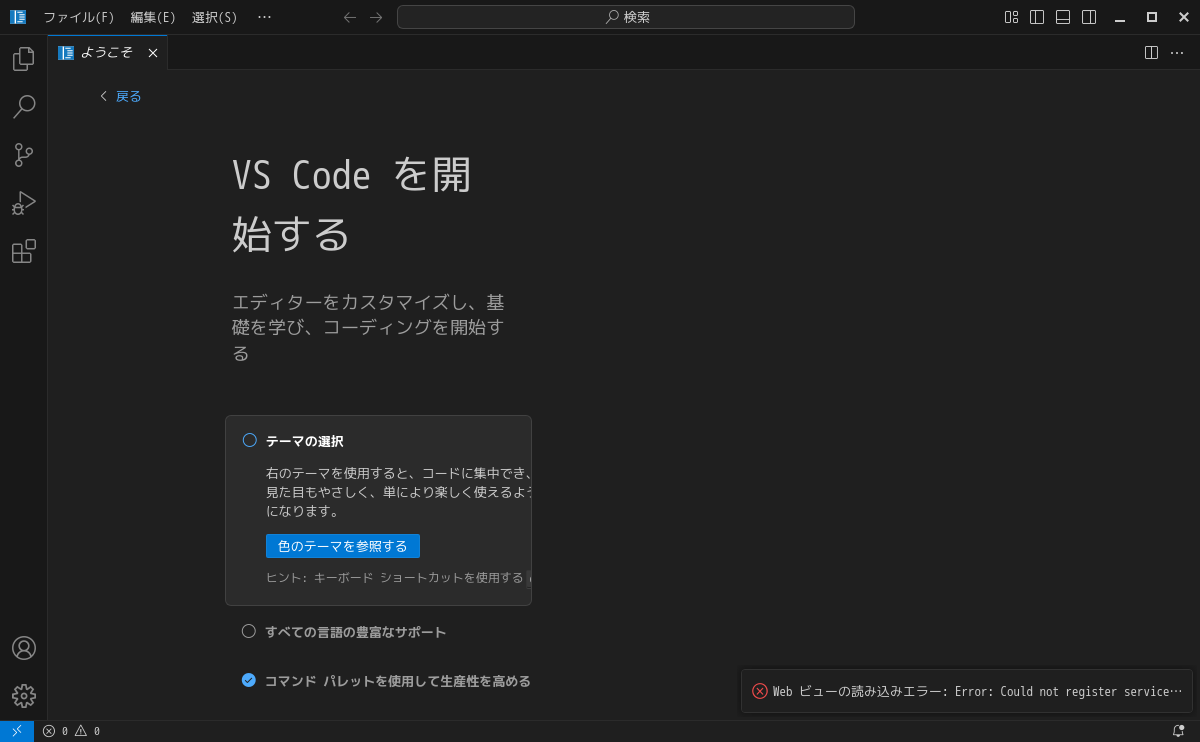Open the Customize Layout icon
The height and width of the screenshot is (742, 1200).
1012,17
